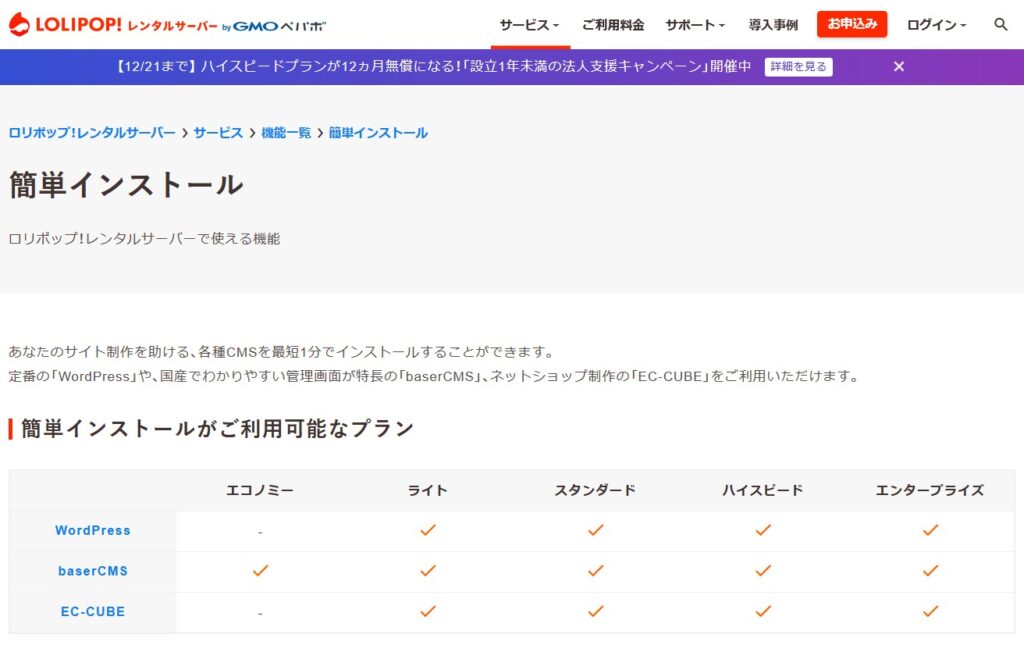Open the WordPress link in the table
This screenshot has height=652, width=1024.
click(93, 530)
